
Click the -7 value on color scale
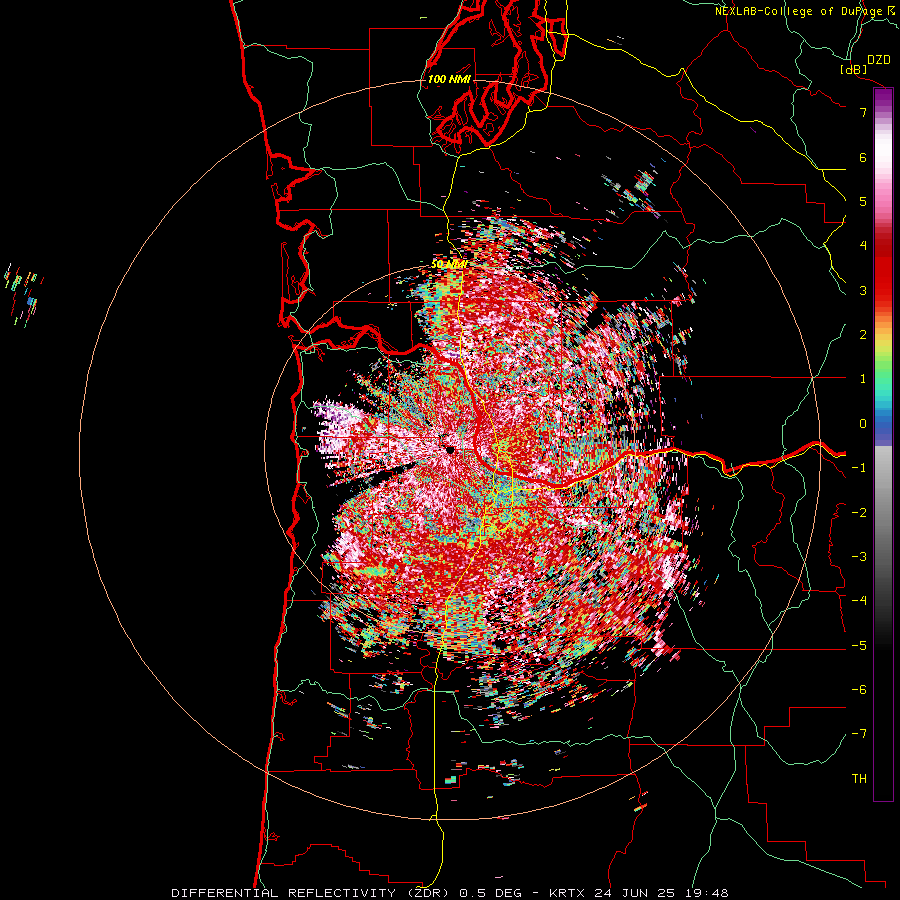(859, 734)
